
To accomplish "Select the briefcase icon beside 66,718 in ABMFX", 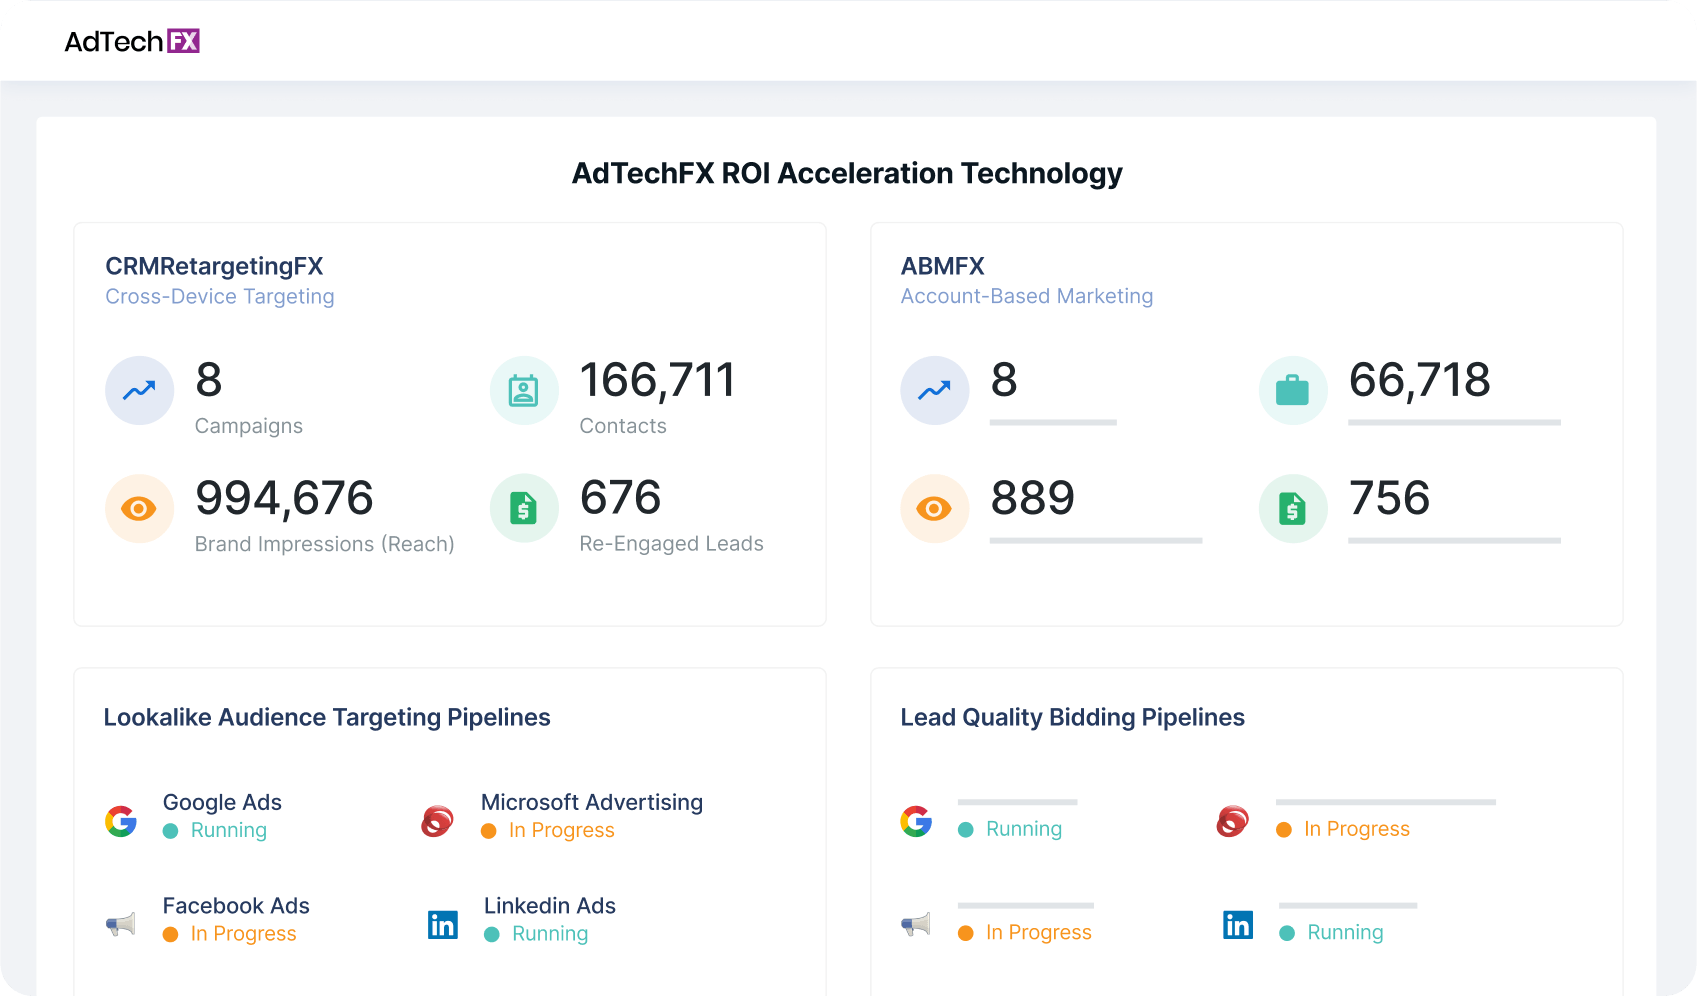I will (1293, 390).
